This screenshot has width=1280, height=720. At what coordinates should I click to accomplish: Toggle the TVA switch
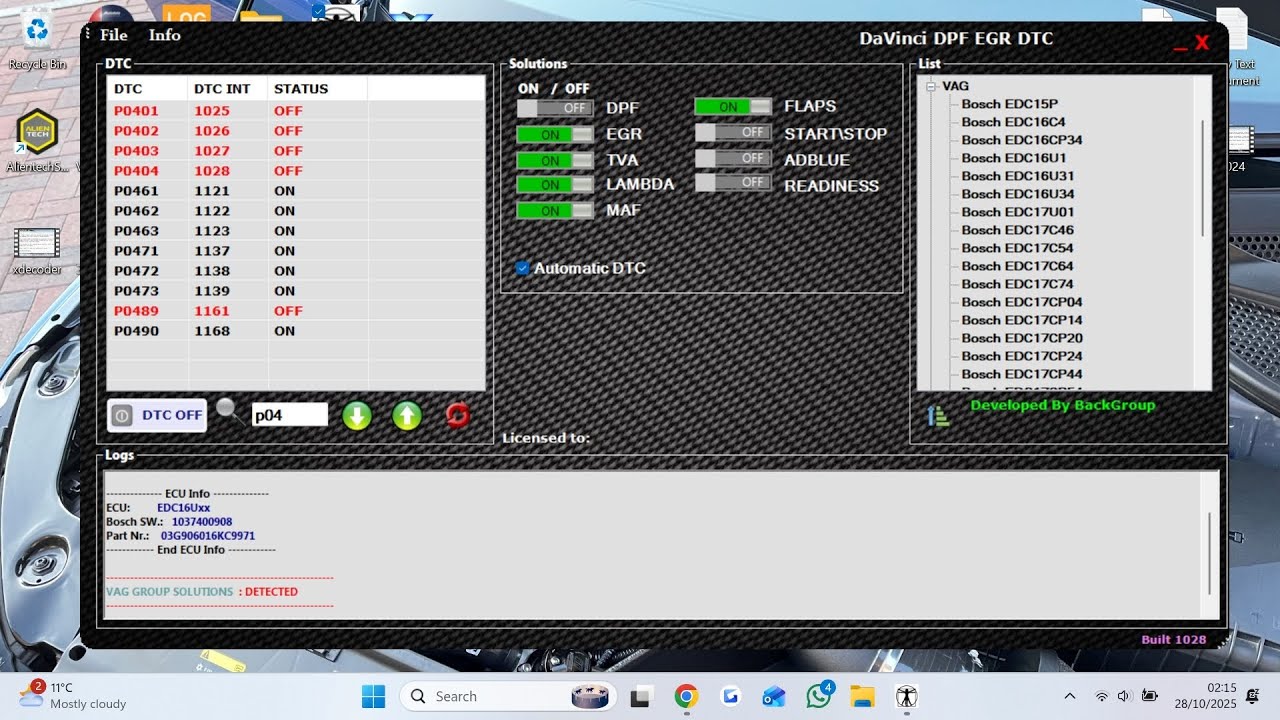555,160
